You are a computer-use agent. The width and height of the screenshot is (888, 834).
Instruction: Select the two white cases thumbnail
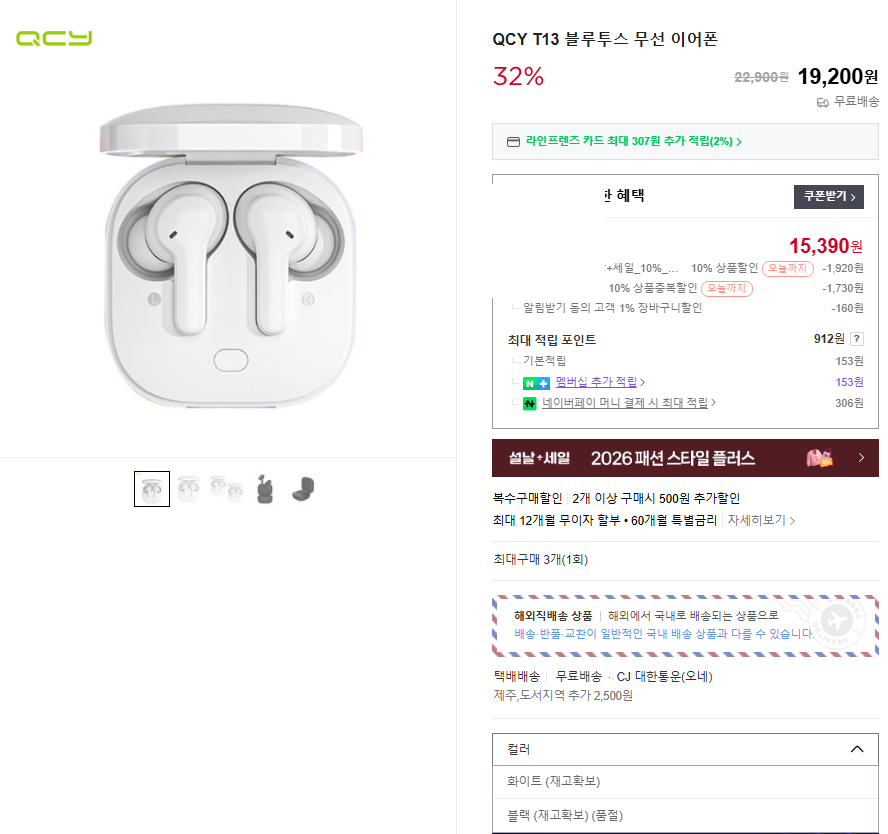227,489
